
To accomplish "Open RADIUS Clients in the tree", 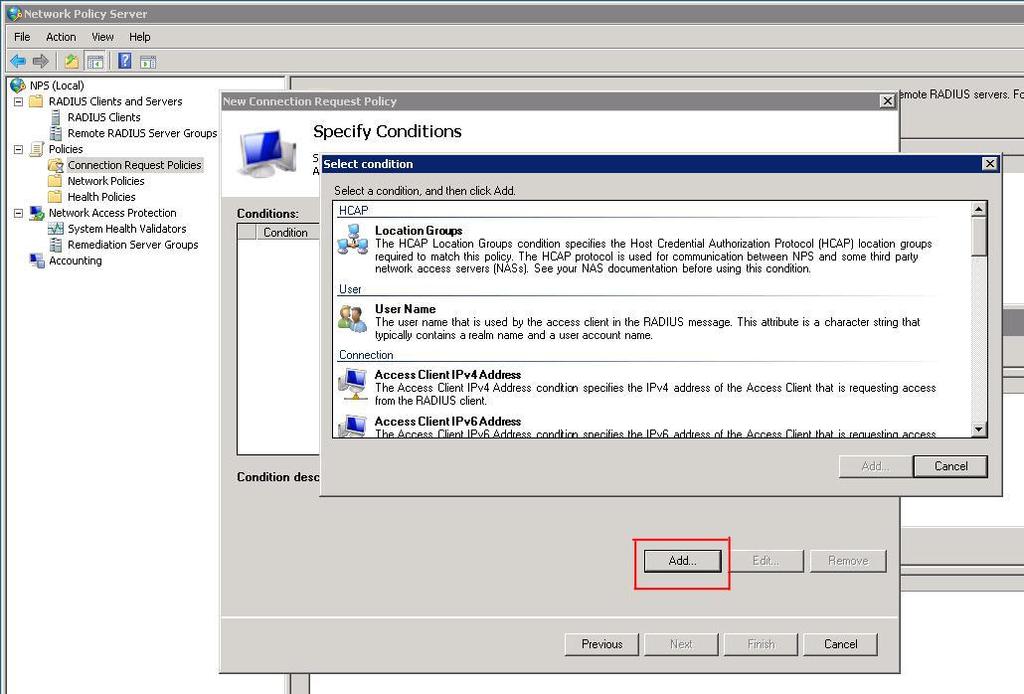I will click(104, 118).
